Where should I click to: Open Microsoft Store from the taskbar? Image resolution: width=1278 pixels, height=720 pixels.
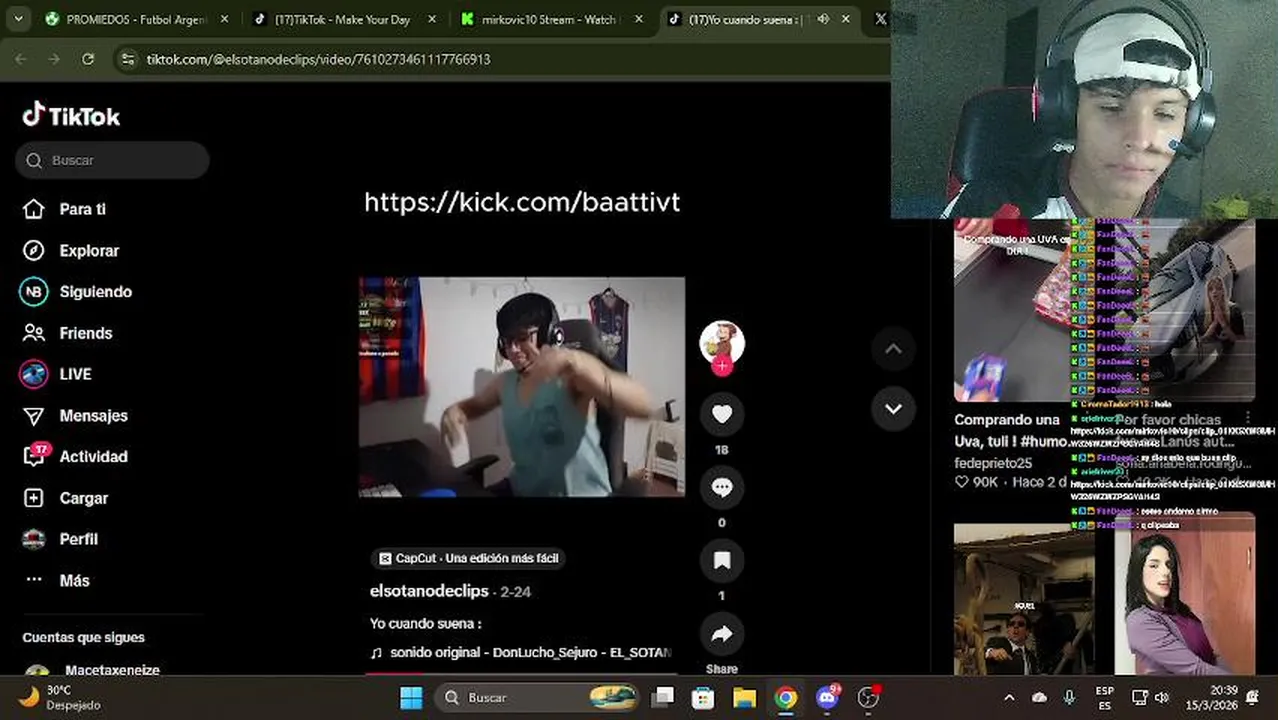703,697
